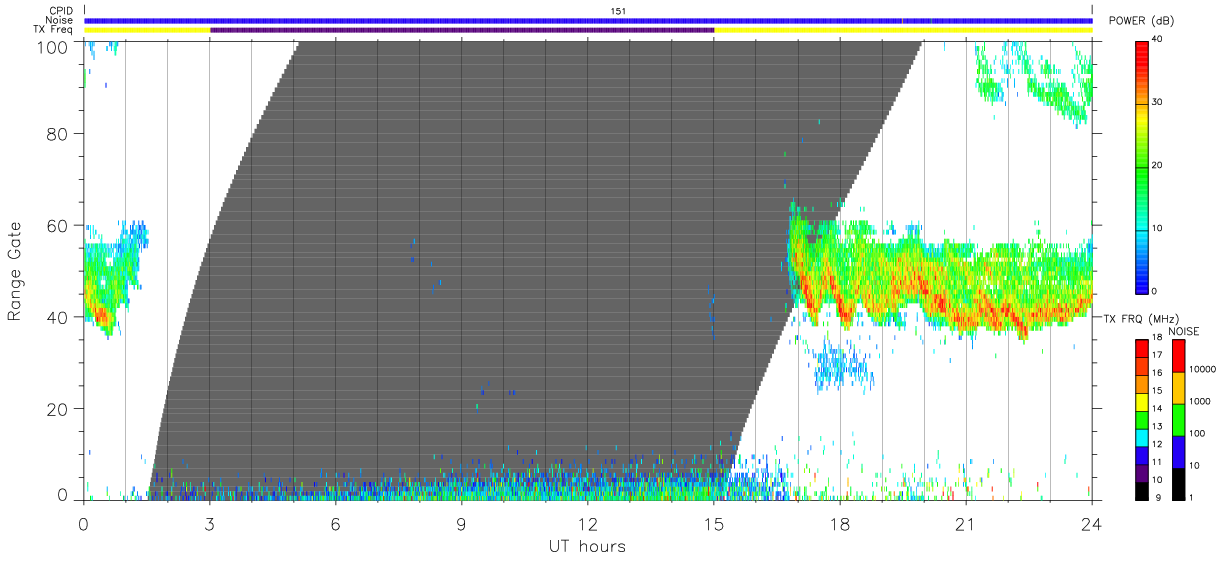Click the 24 tick on UT hours axis

(1092, 523)
